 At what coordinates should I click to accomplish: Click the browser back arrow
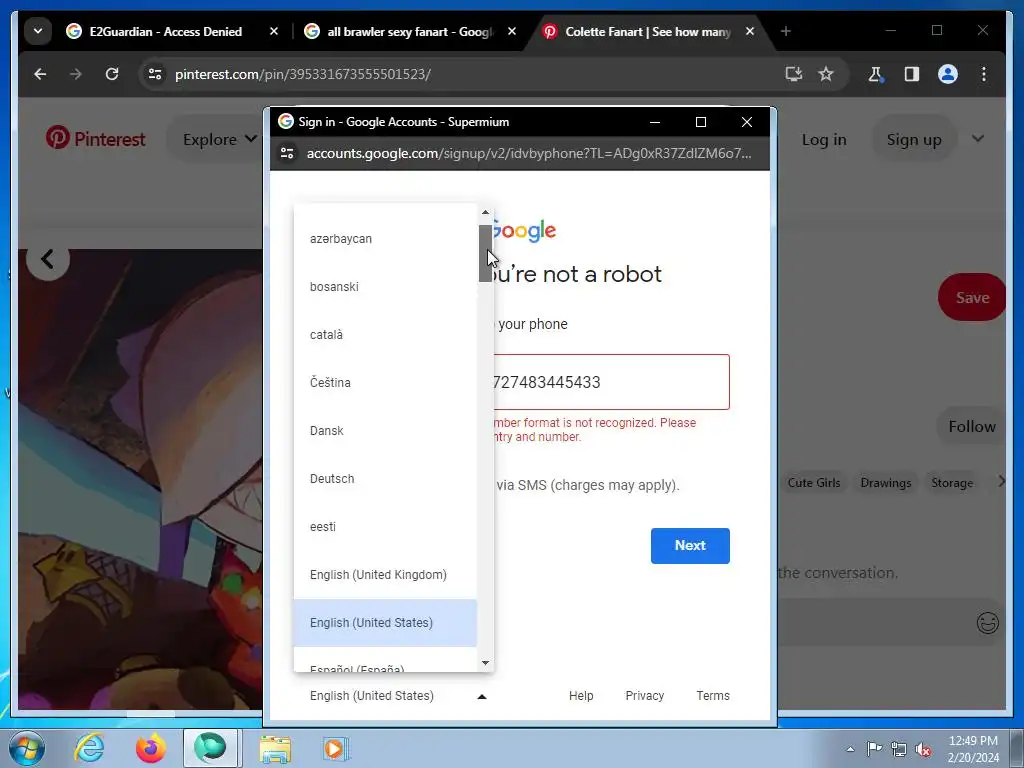(40, 74)
